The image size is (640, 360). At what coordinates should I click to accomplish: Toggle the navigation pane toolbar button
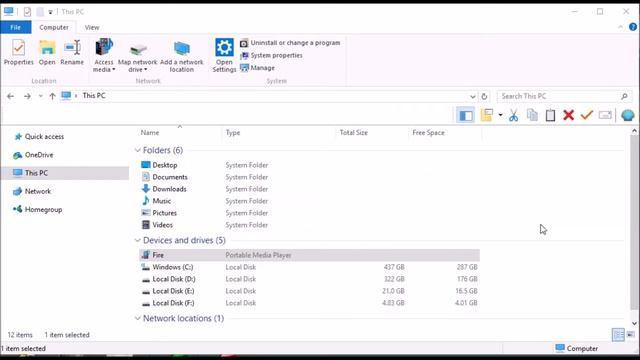[x=466, y=116]
